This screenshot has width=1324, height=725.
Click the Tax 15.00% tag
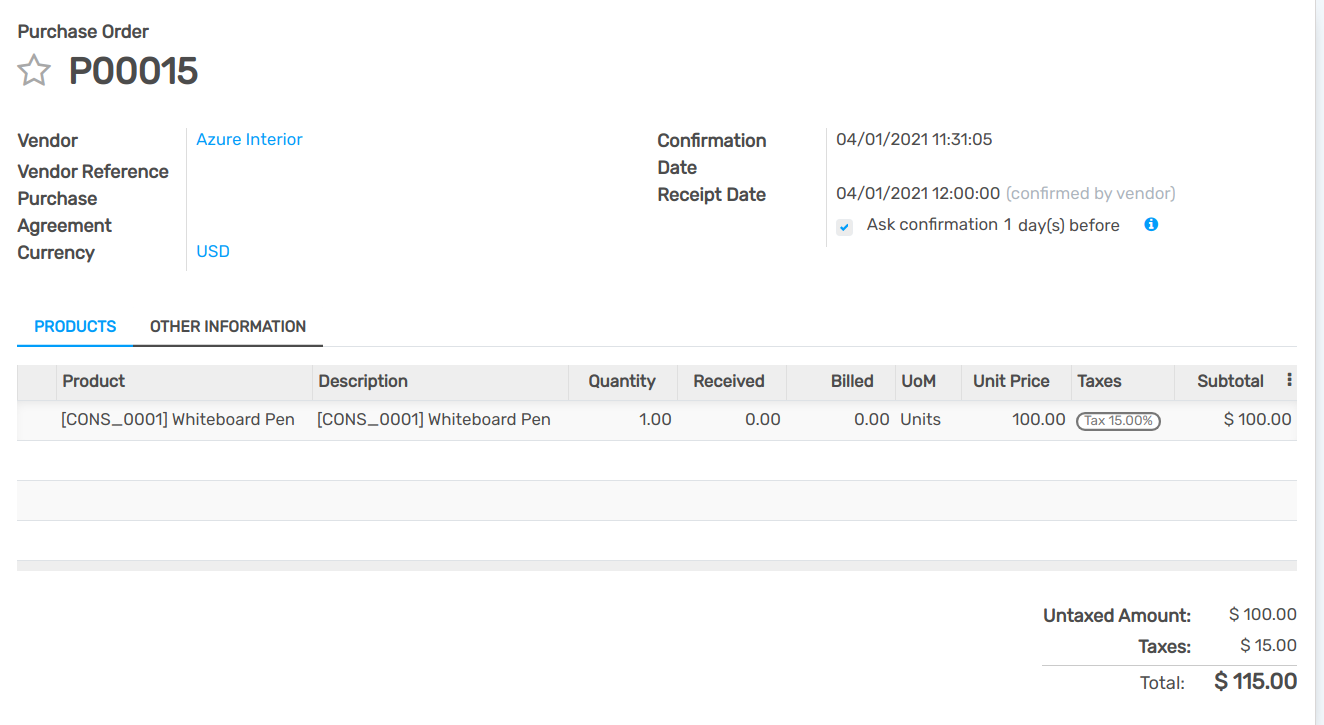click(1118, 421)
